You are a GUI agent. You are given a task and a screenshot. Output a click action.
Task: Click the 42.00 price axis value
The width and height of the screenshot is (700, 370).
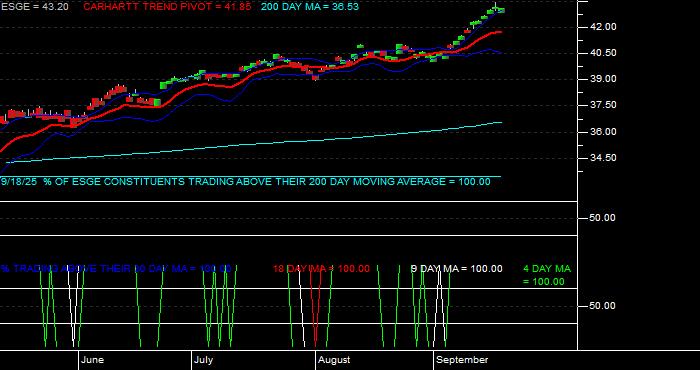pyautogui.click(x=603, y=27)
